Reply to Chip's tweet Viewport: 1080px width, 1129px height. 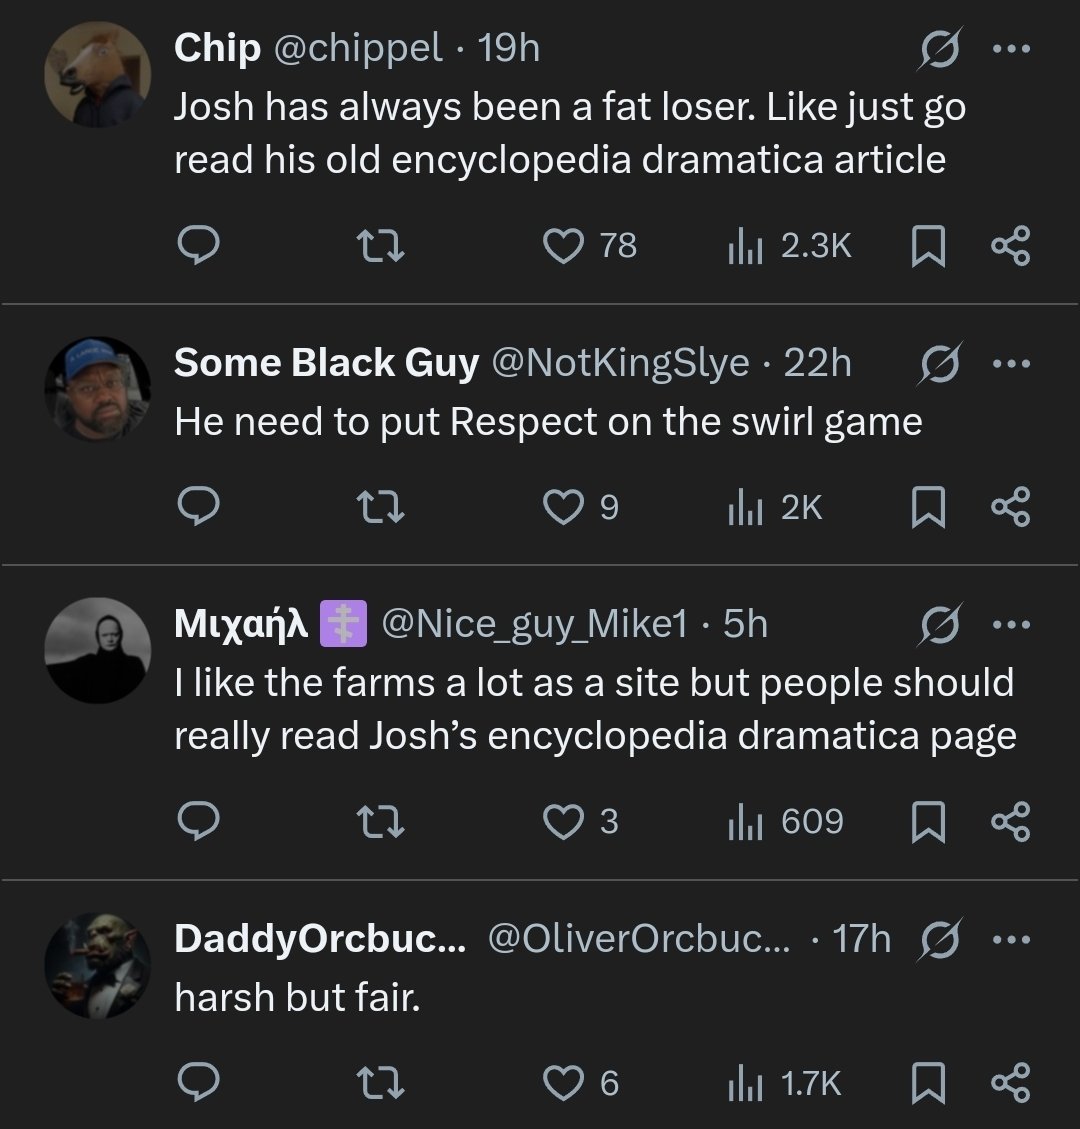[198, 245]
